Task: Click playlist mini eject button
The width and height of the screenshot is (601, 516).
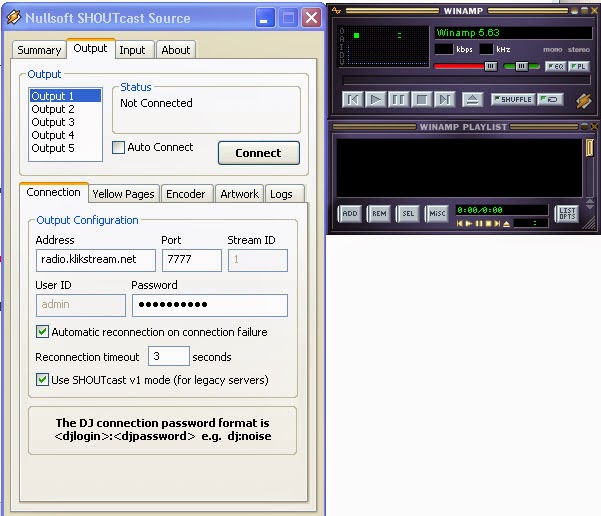Action: (x=506, y=223)
